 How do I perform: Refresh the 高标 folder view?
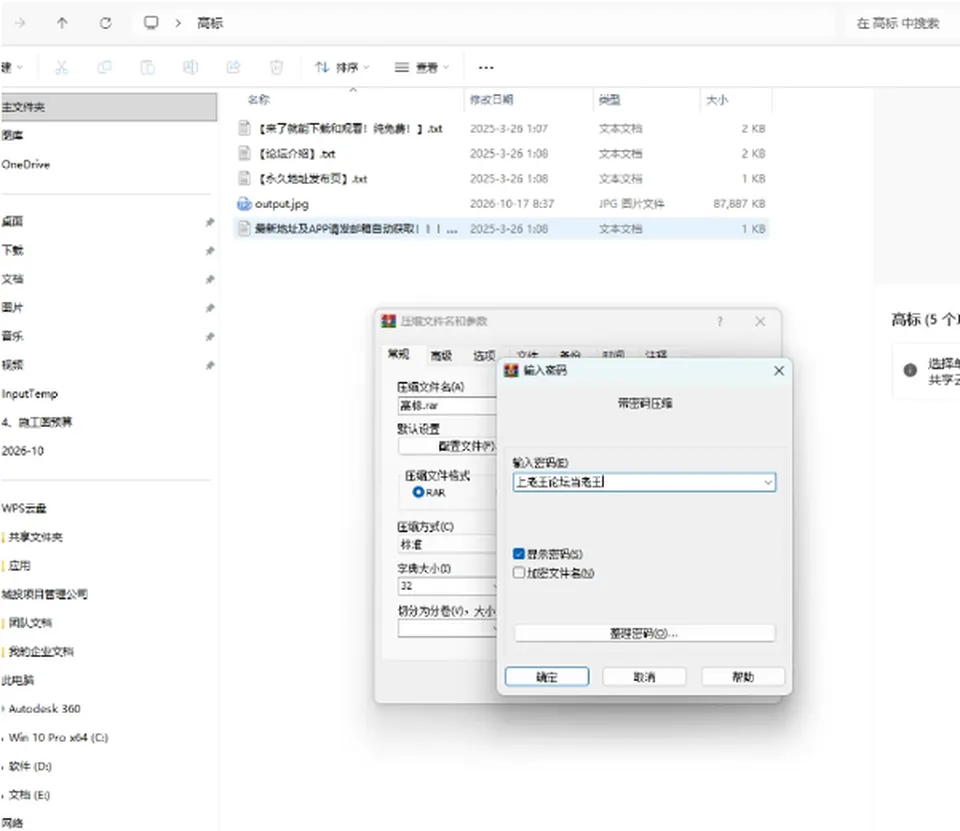pyautogui.click(x=105, y=23)
